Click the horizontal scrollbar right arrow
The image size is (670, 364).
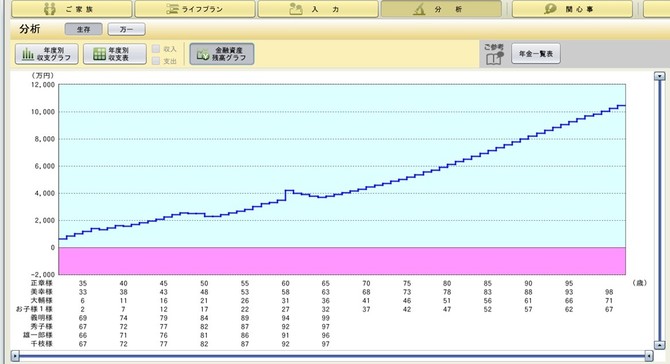point(649,355)
